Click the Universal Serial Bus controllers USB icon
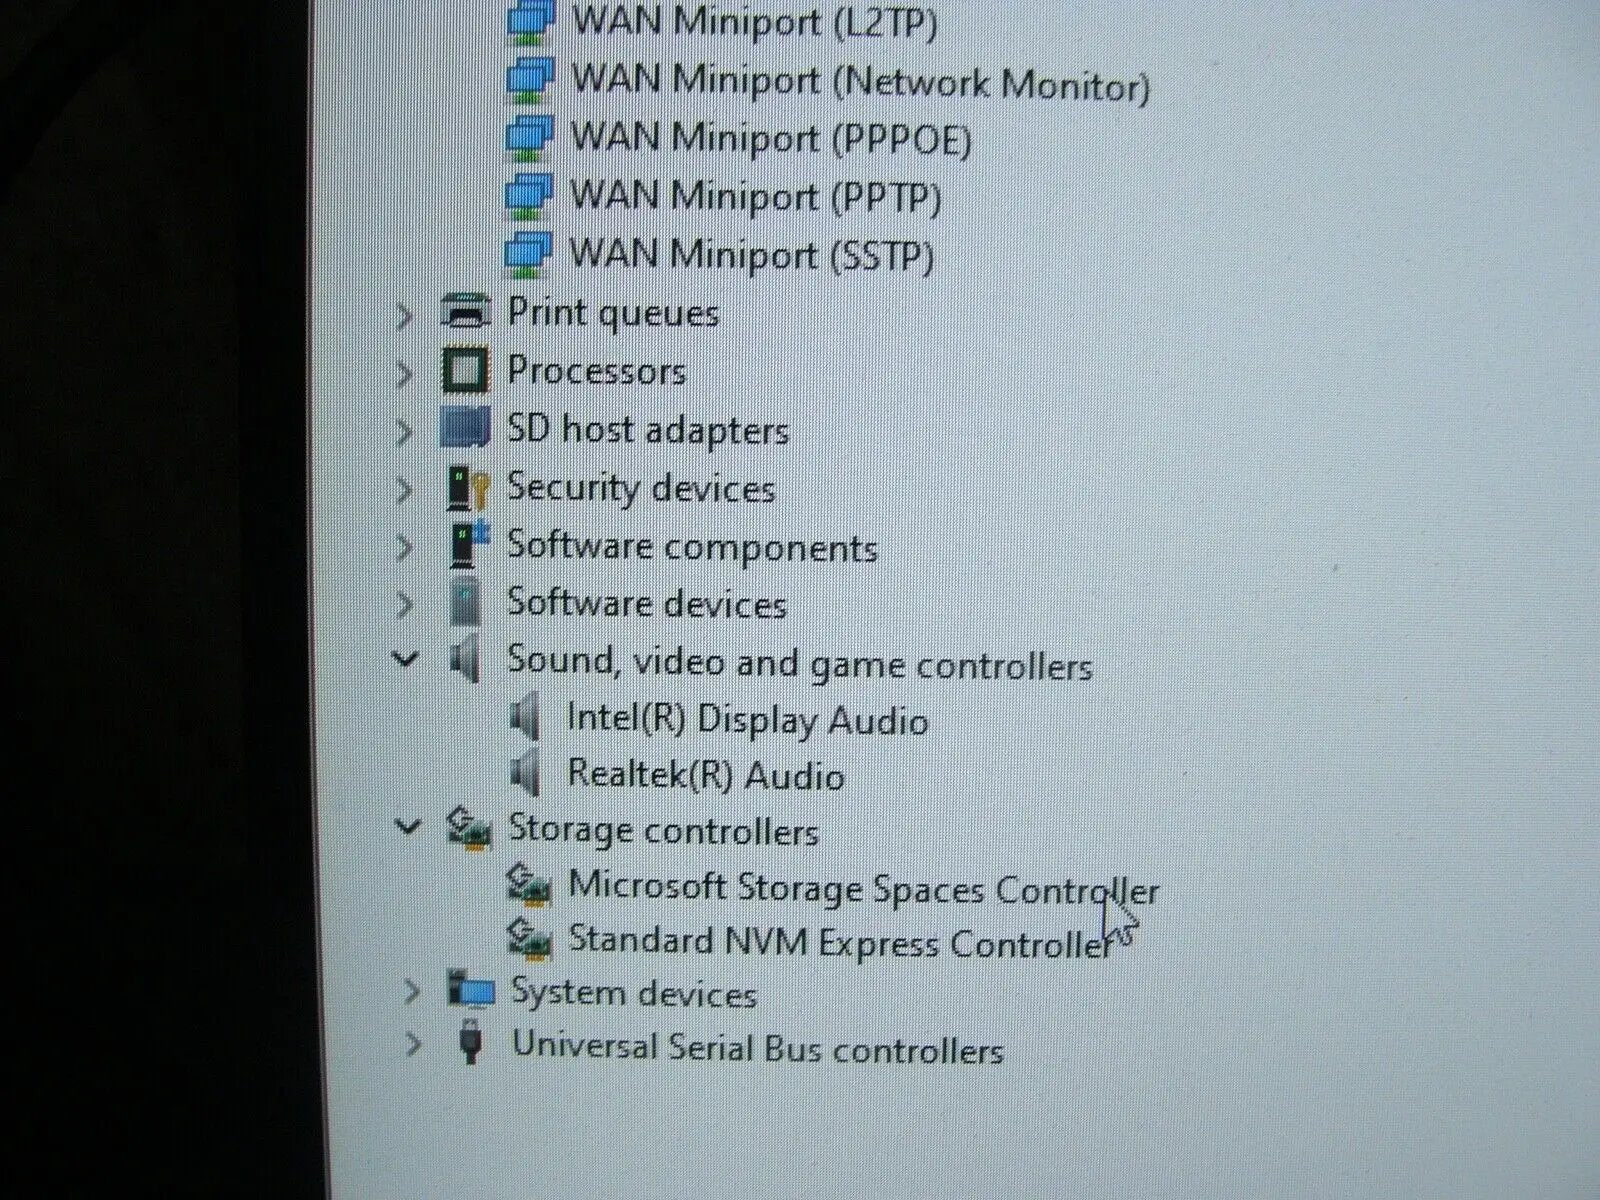Viewport: 1600px width, 1200px height. pos(471,1043)
